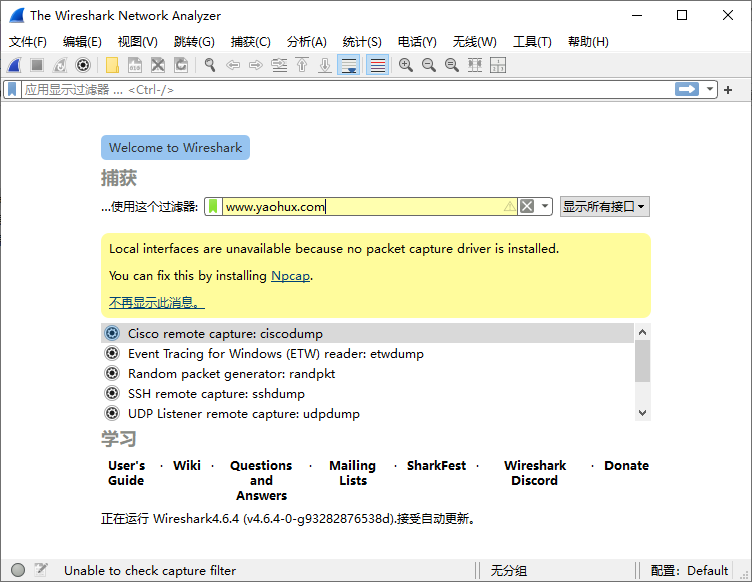Image resolution: width=752 pixels, height=582 pixels.
Task: Toggle auto-scroll during live capture
Action: (x=349, y=65)
